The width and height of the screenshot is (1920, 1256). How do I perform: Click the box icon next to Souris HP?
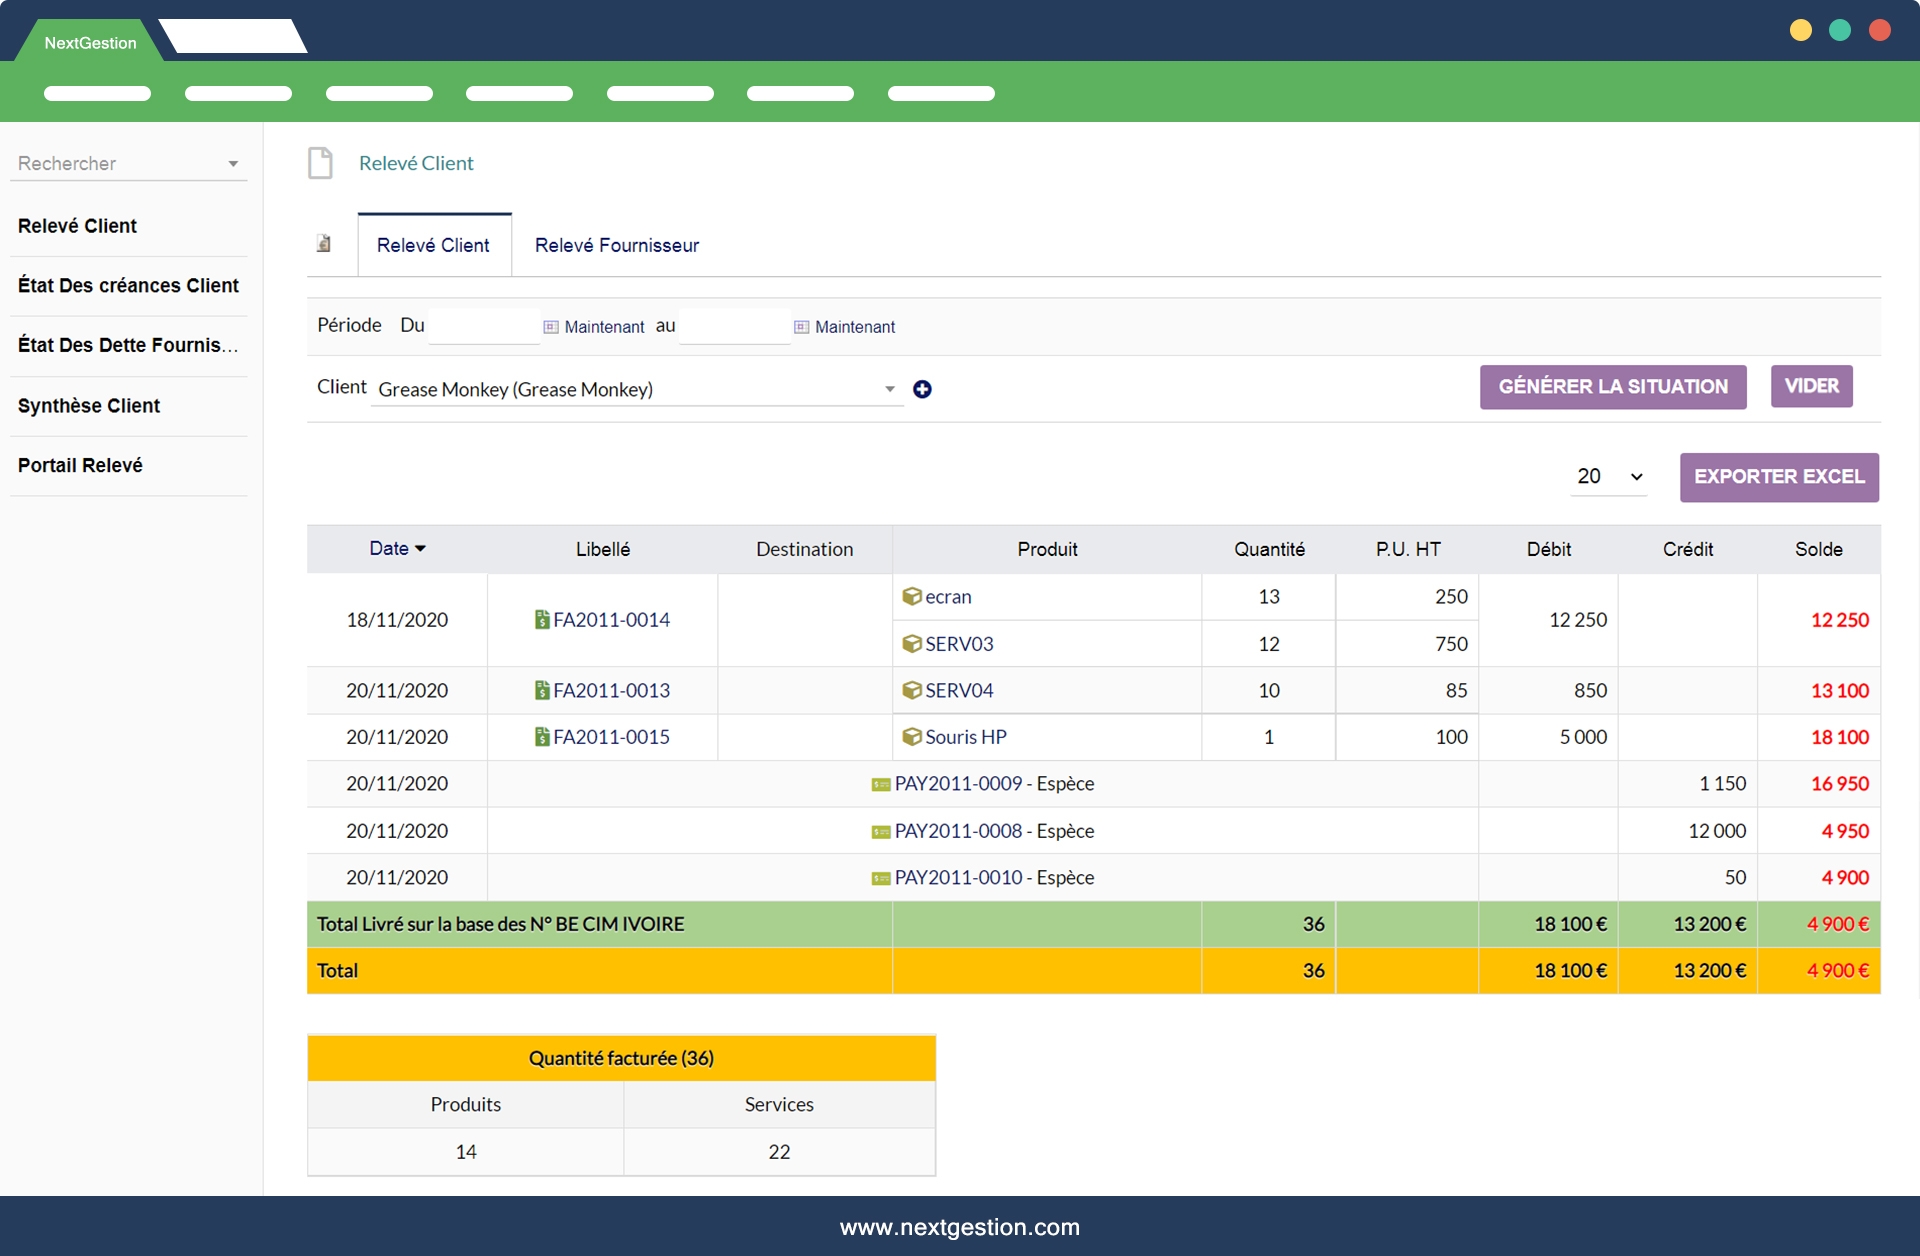click(911, 737)
